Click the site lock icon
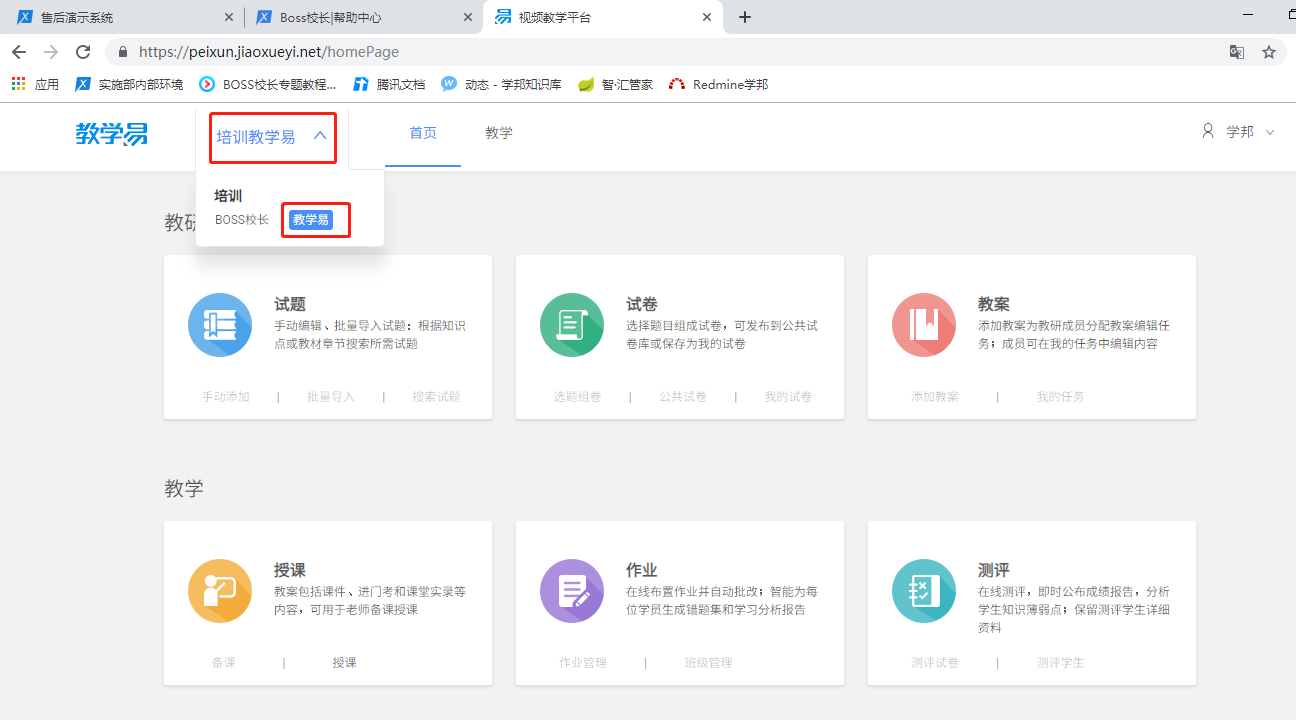 point(123,52)
